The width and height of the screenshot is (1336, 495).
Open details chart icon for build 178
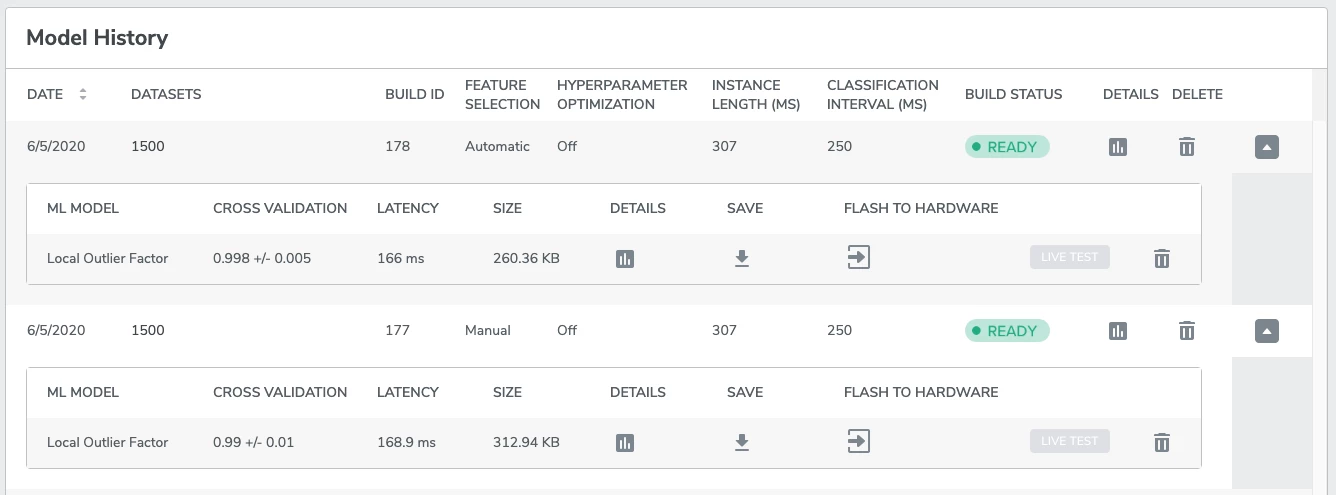point(1118,147)
